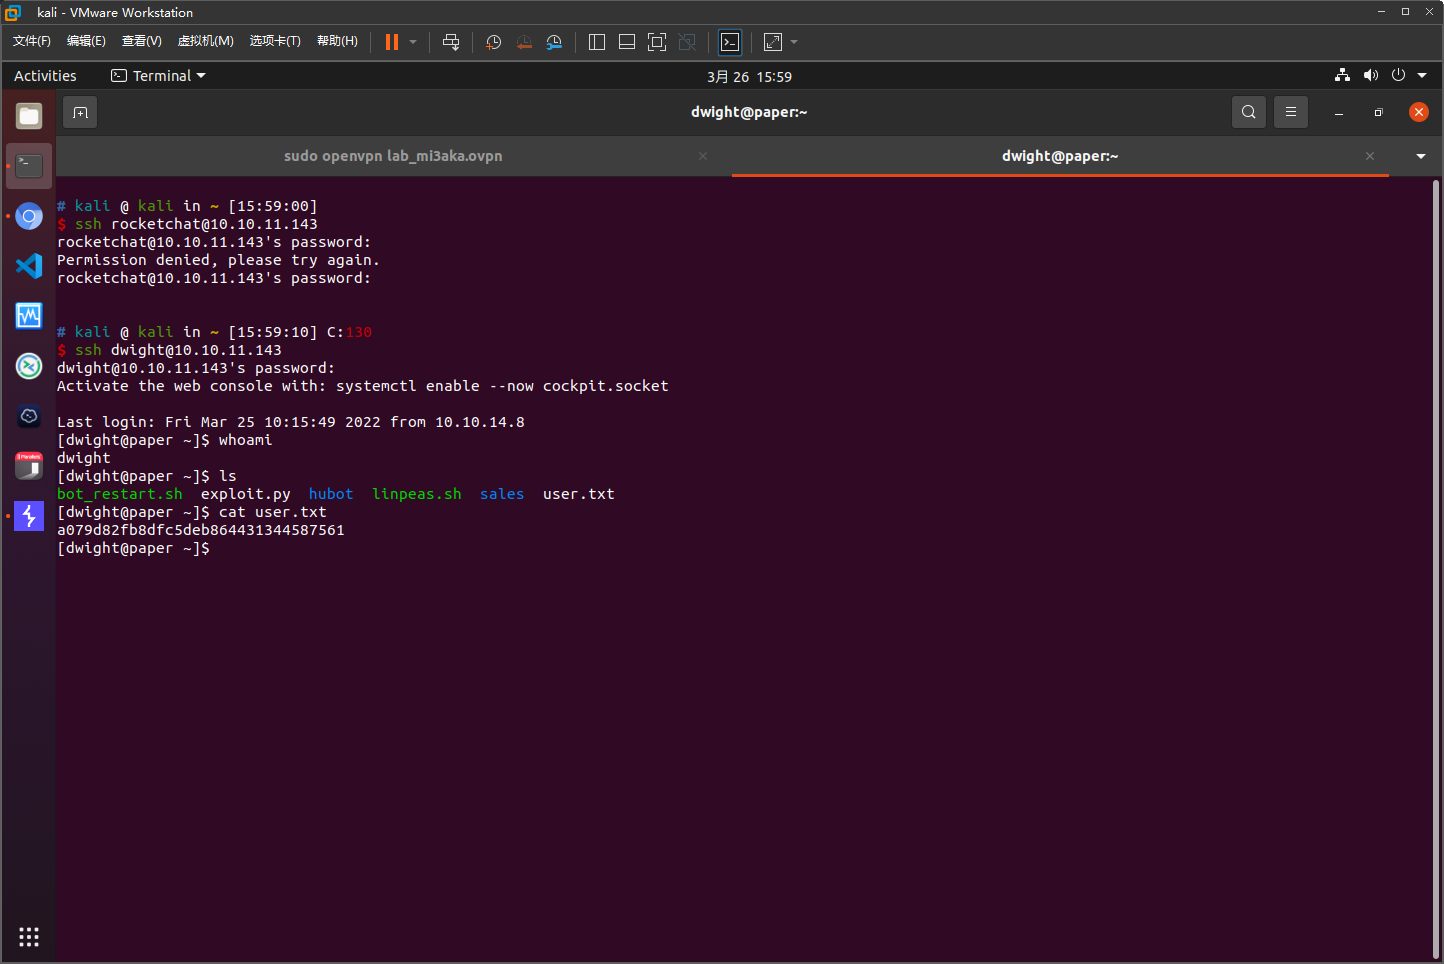This screenshot has height=964, width=1444.
Task: Open the Terminal app menu dropdown
Action: pyautogui.click(x=158, y=76)
